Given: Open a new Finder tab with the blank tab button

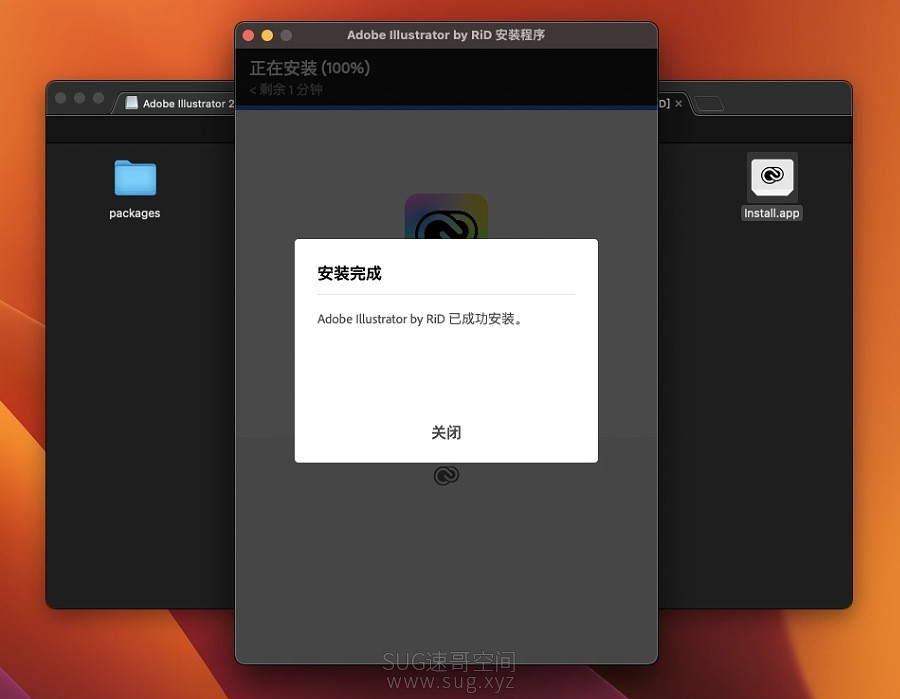Looking at the screenshot, I should [x=709, y=104].
